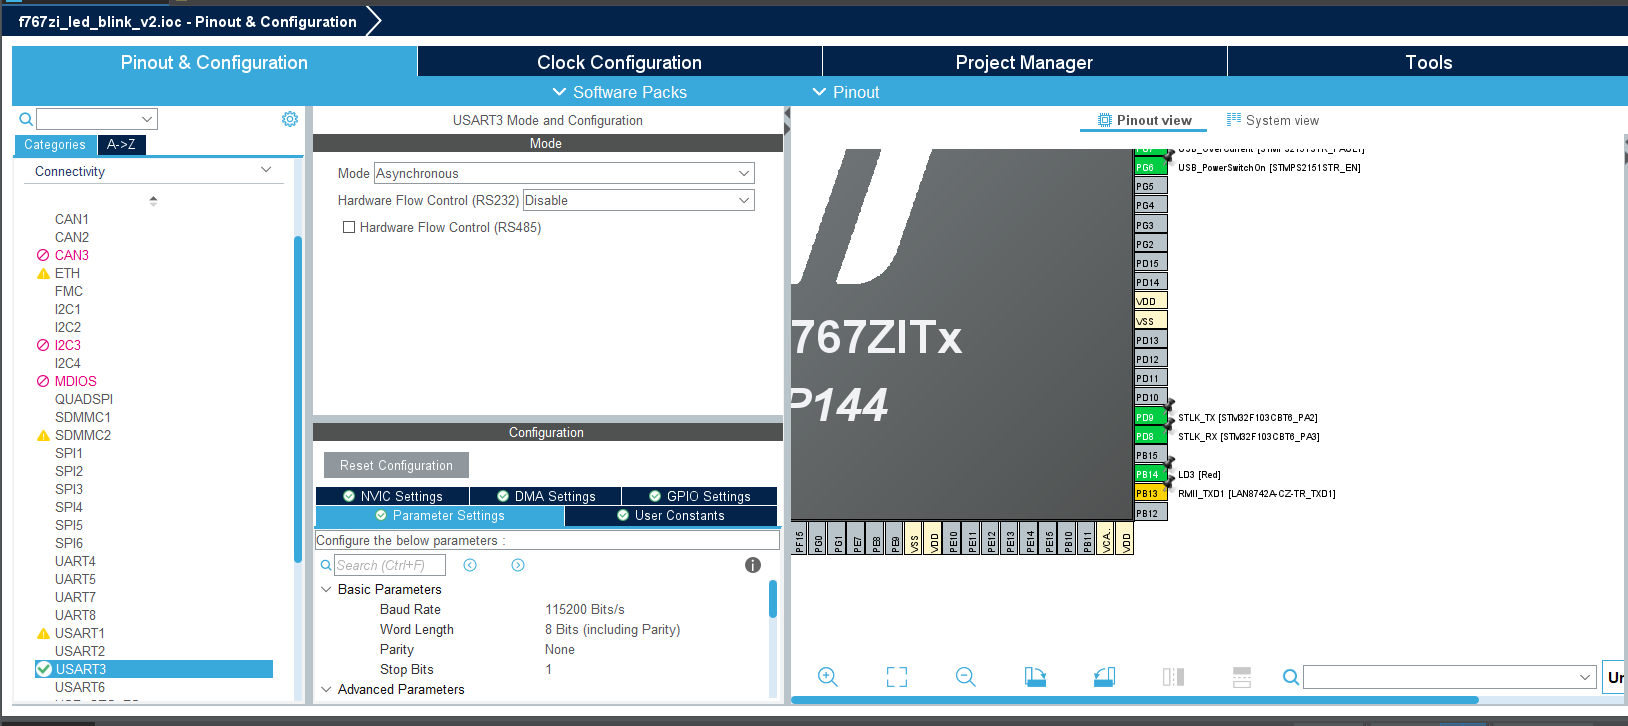Screen dimensions: 1628x726
Task: Go to previous parameter search result
Action: click(x=470, y=565)
